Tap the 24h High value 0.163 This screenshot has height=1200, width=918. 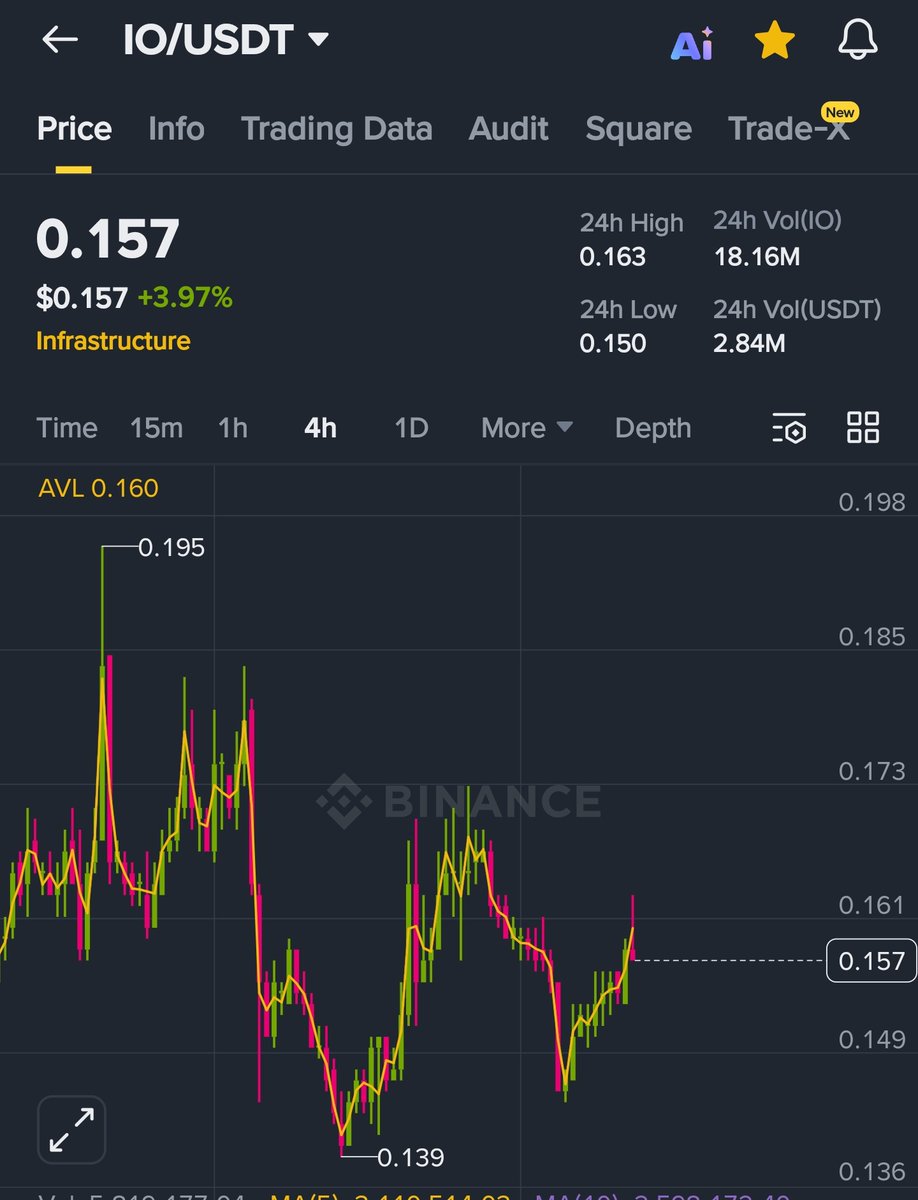pos(613,257)
